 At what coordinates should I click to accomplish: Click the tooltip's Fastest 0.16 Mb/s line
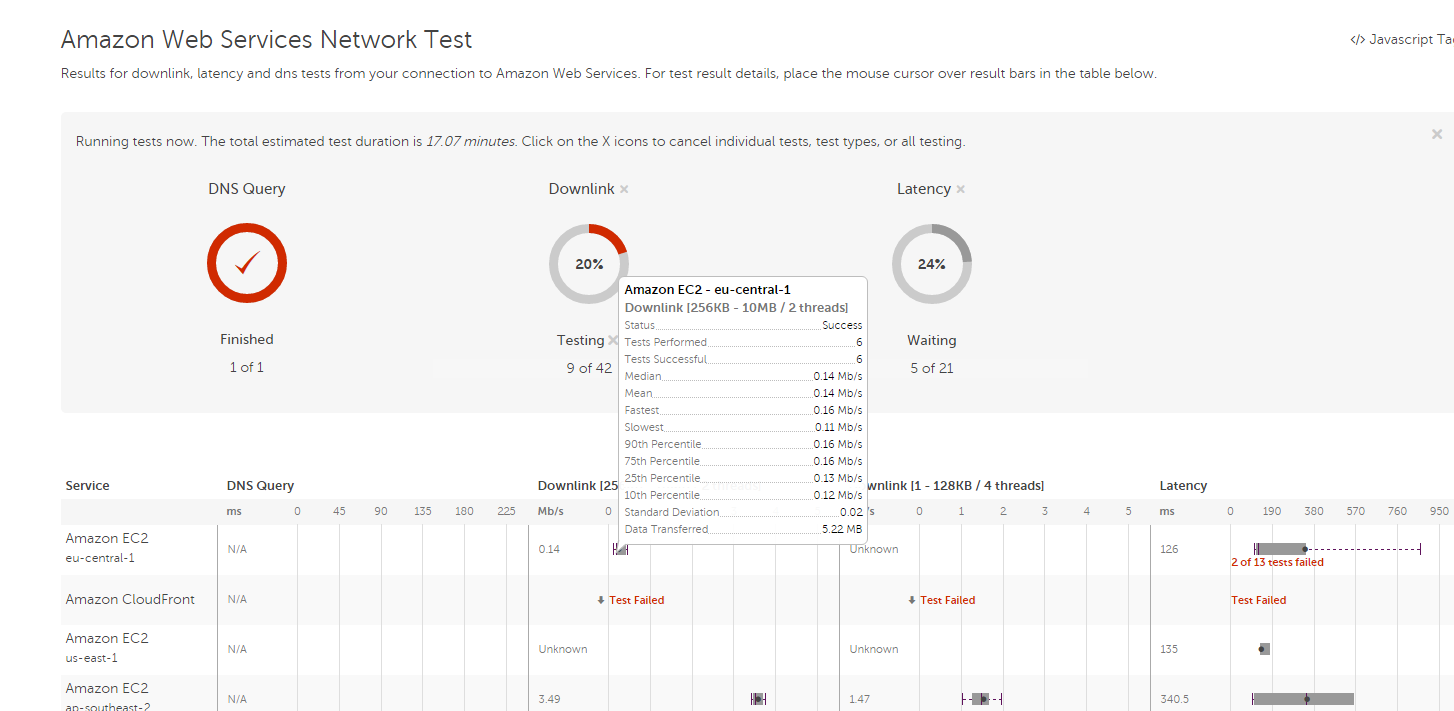point(743,410)
